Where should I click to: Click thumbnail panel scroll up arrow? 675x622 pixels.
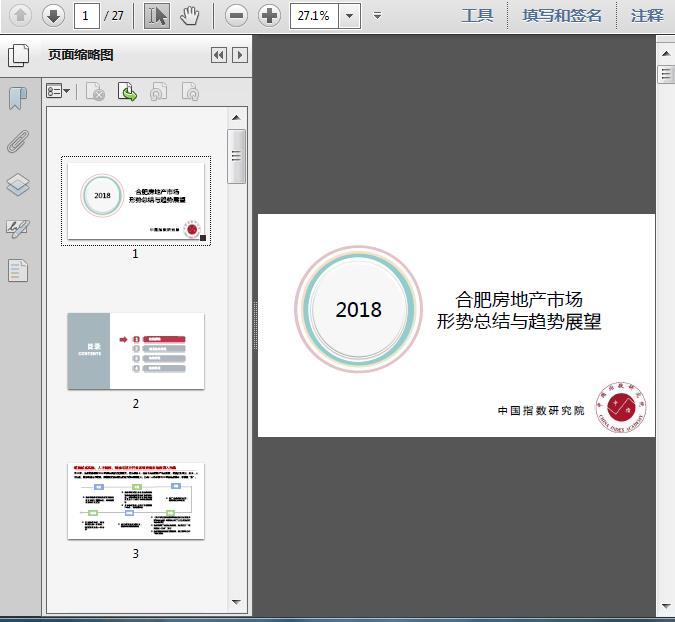pyautogui.click(x=236, y=118)
